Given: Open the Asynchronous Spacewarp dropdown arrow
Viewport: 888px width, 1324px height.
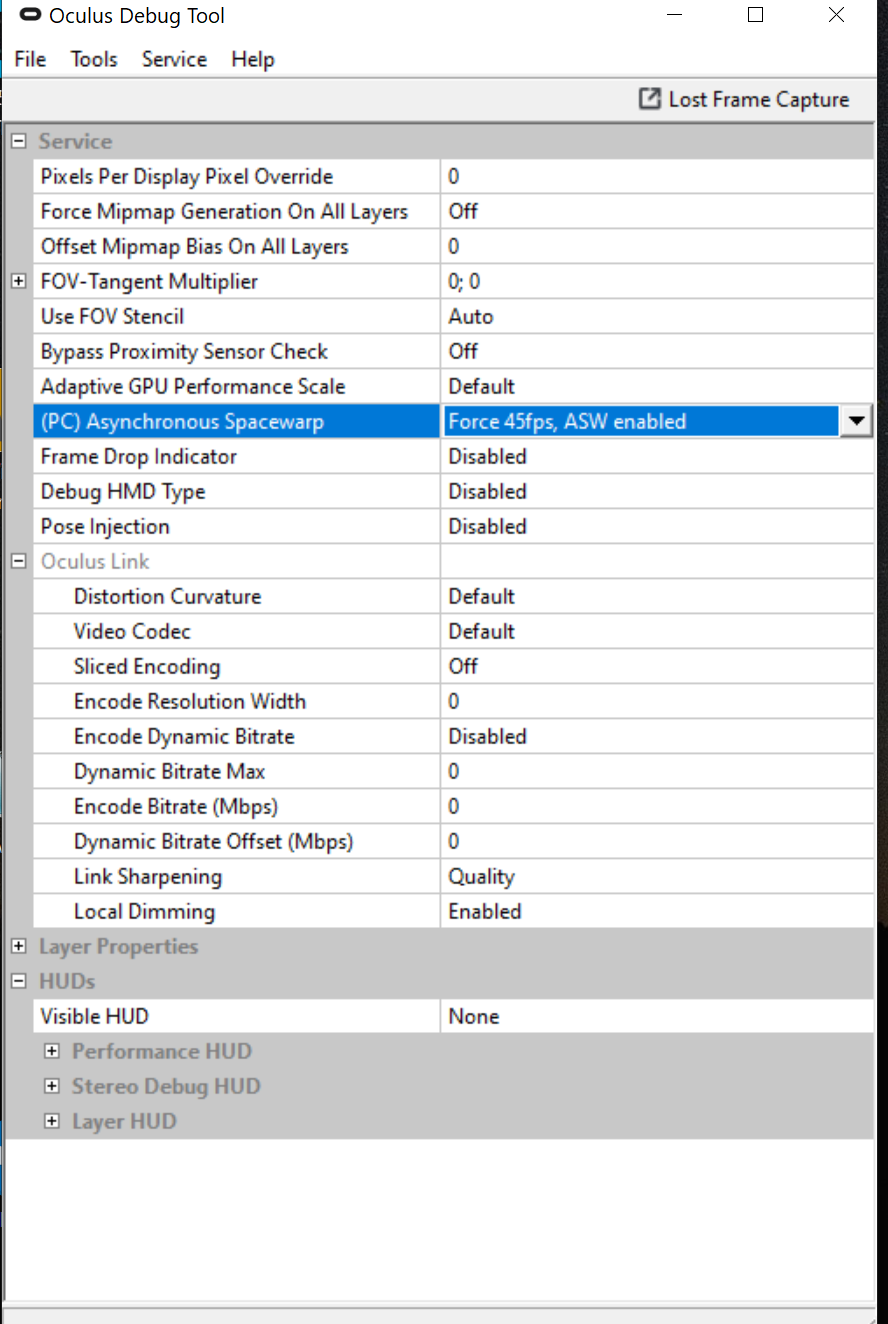Looking at the screenshot, I should (856, 421).
